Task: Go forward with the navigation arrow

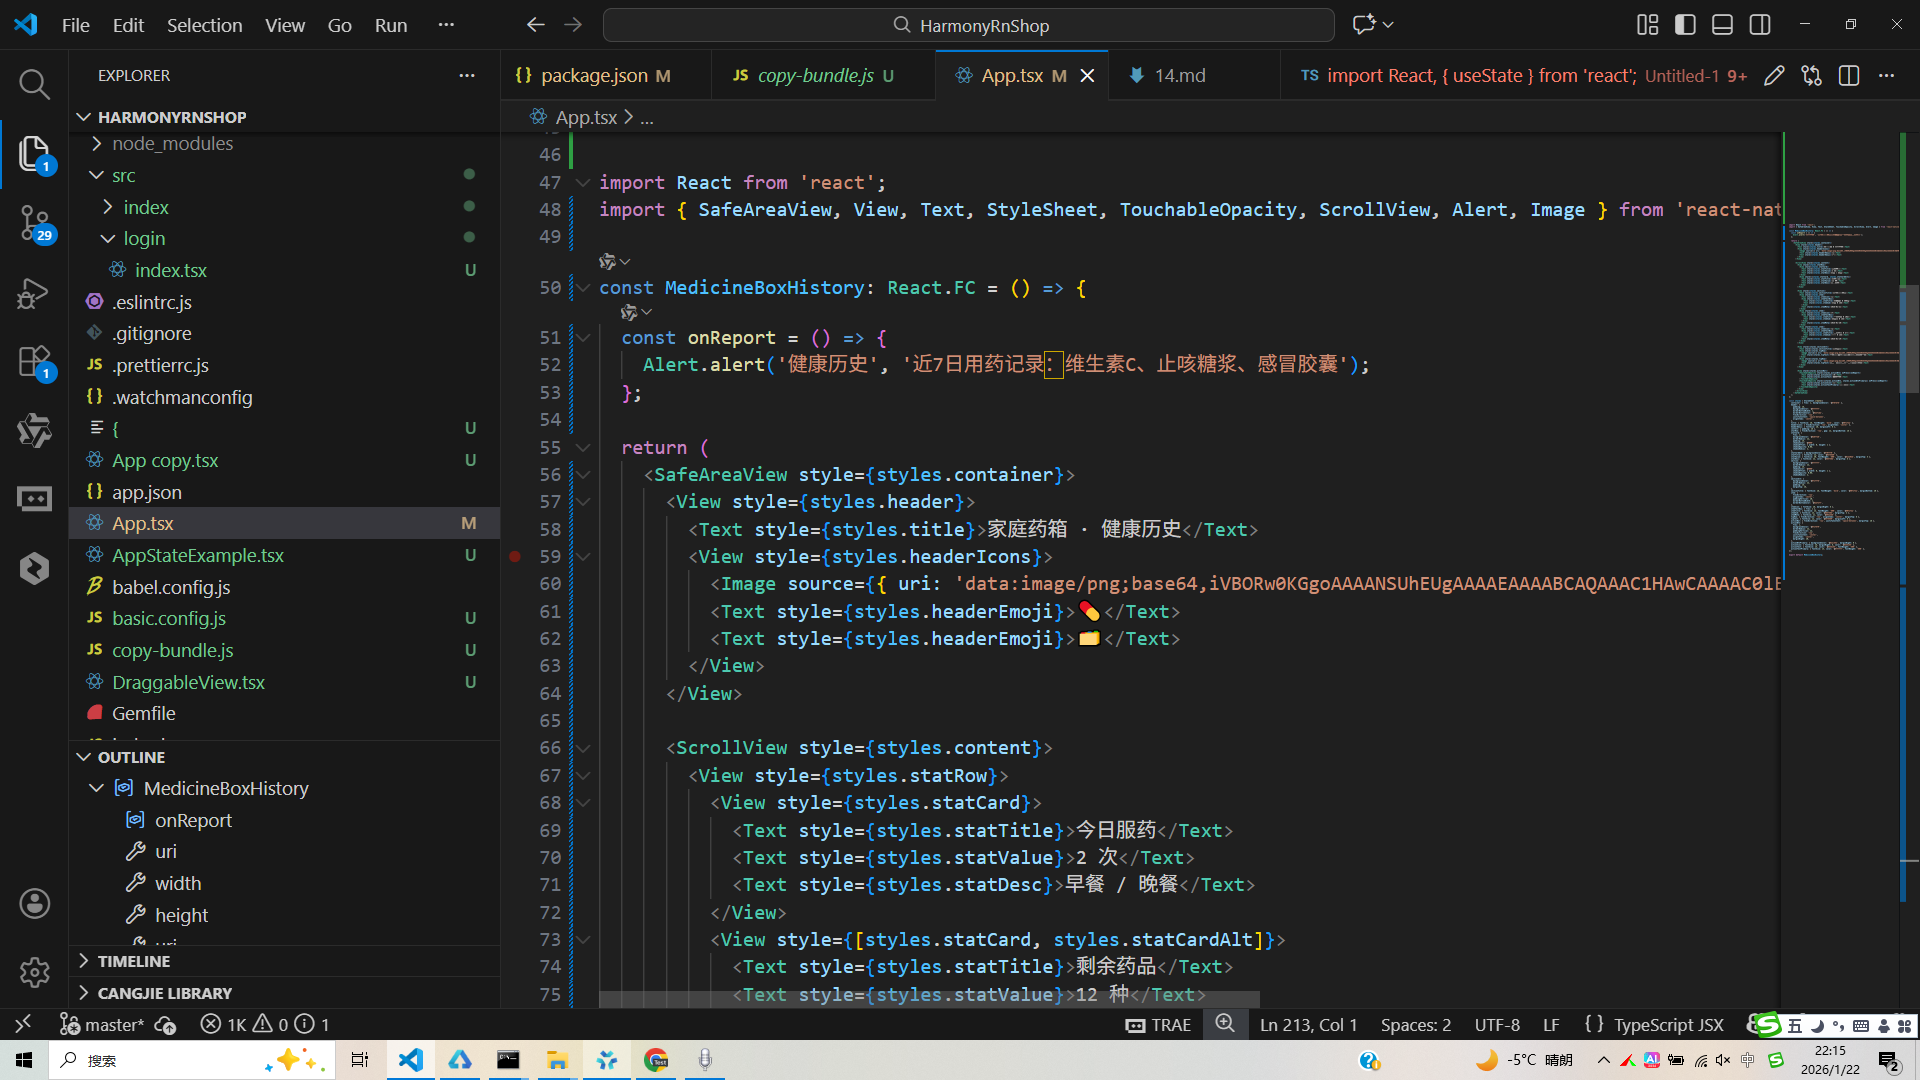Action: (573, 25)
